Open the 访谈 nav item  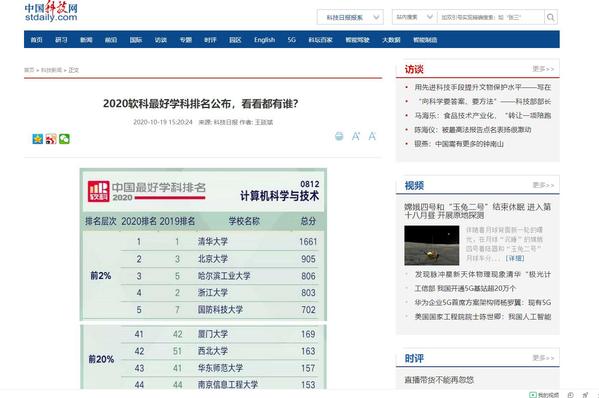(160, 40)
